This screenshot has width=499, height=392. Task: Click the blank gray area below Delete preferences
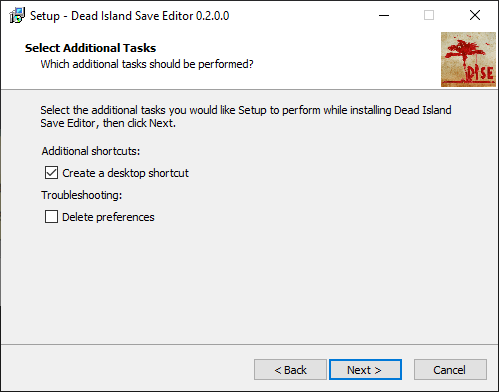point(249,283)
